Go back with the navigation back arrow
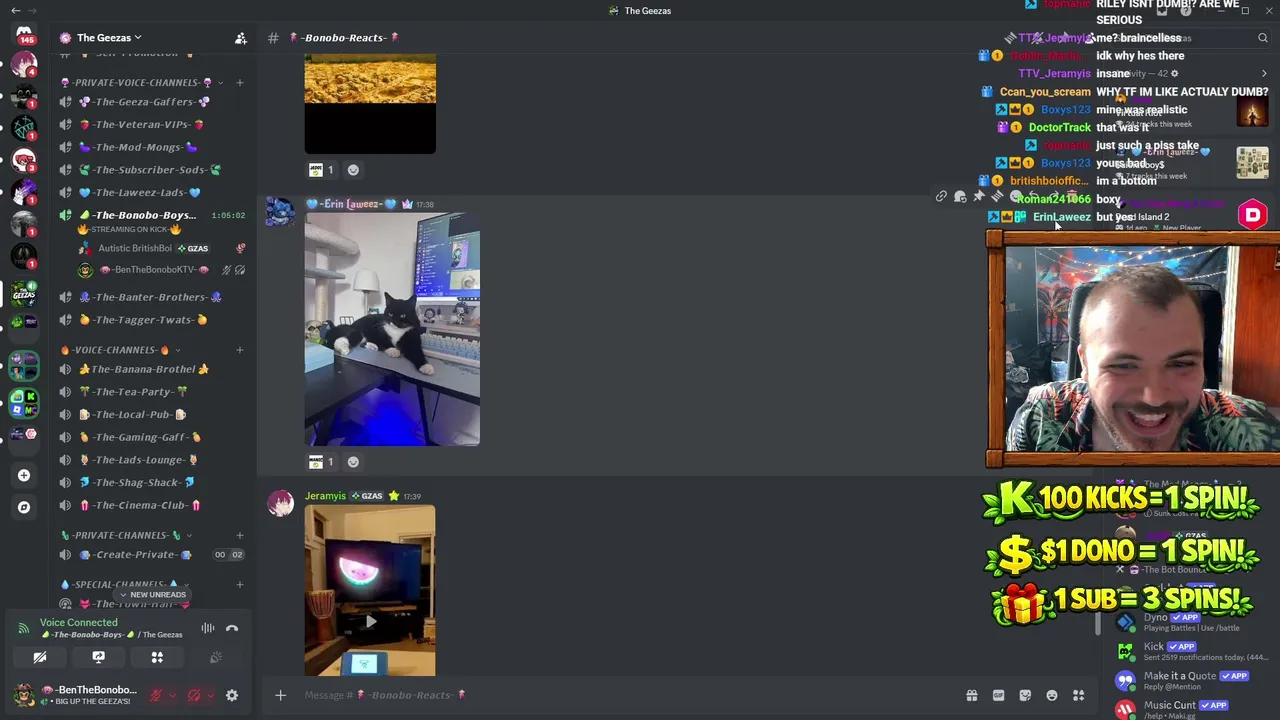 (x=15, y=10)
